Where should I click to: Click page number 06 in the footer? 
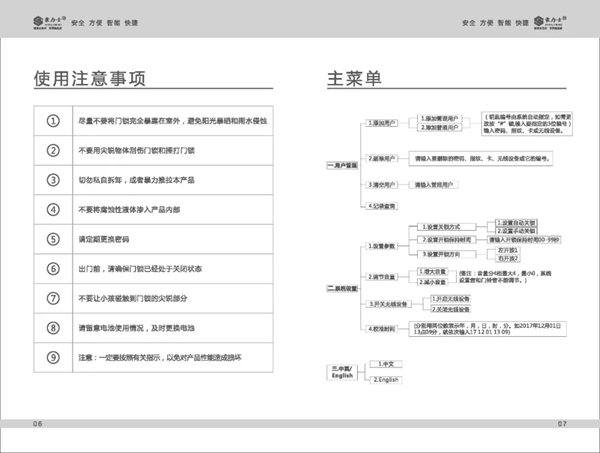tap(38, 424)
